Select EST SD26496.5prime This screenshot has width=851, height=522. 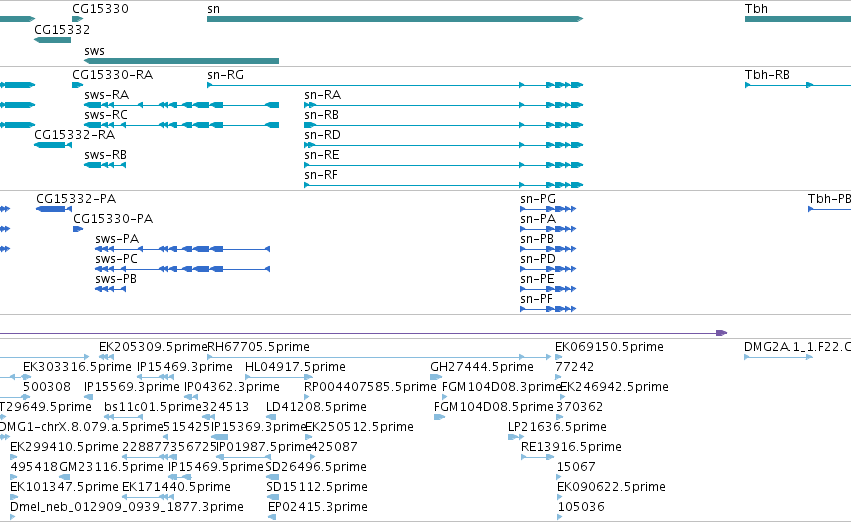pyautogui.click(x=272, y=478)
